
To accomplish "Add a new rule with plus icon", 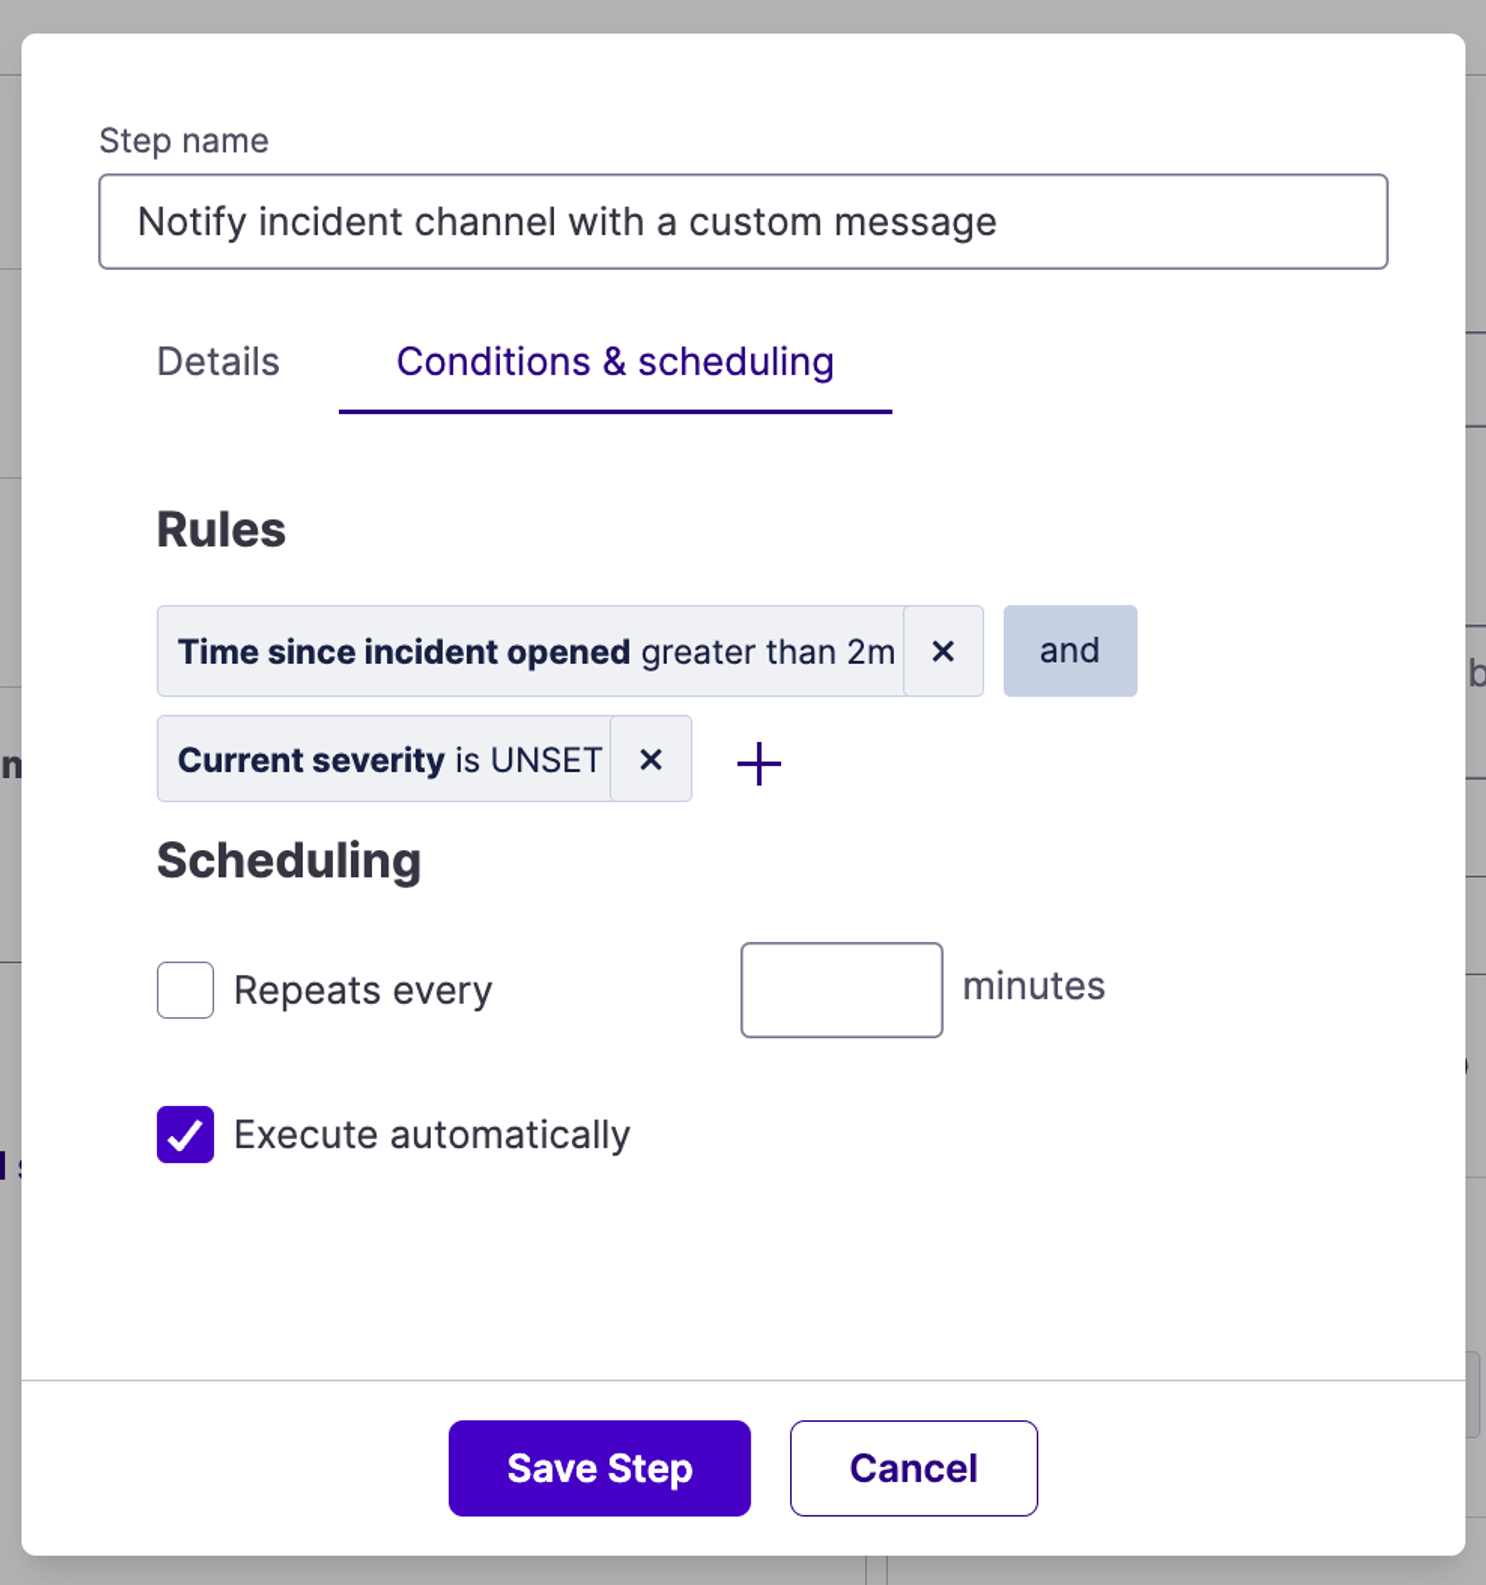I will click(759, 763).
